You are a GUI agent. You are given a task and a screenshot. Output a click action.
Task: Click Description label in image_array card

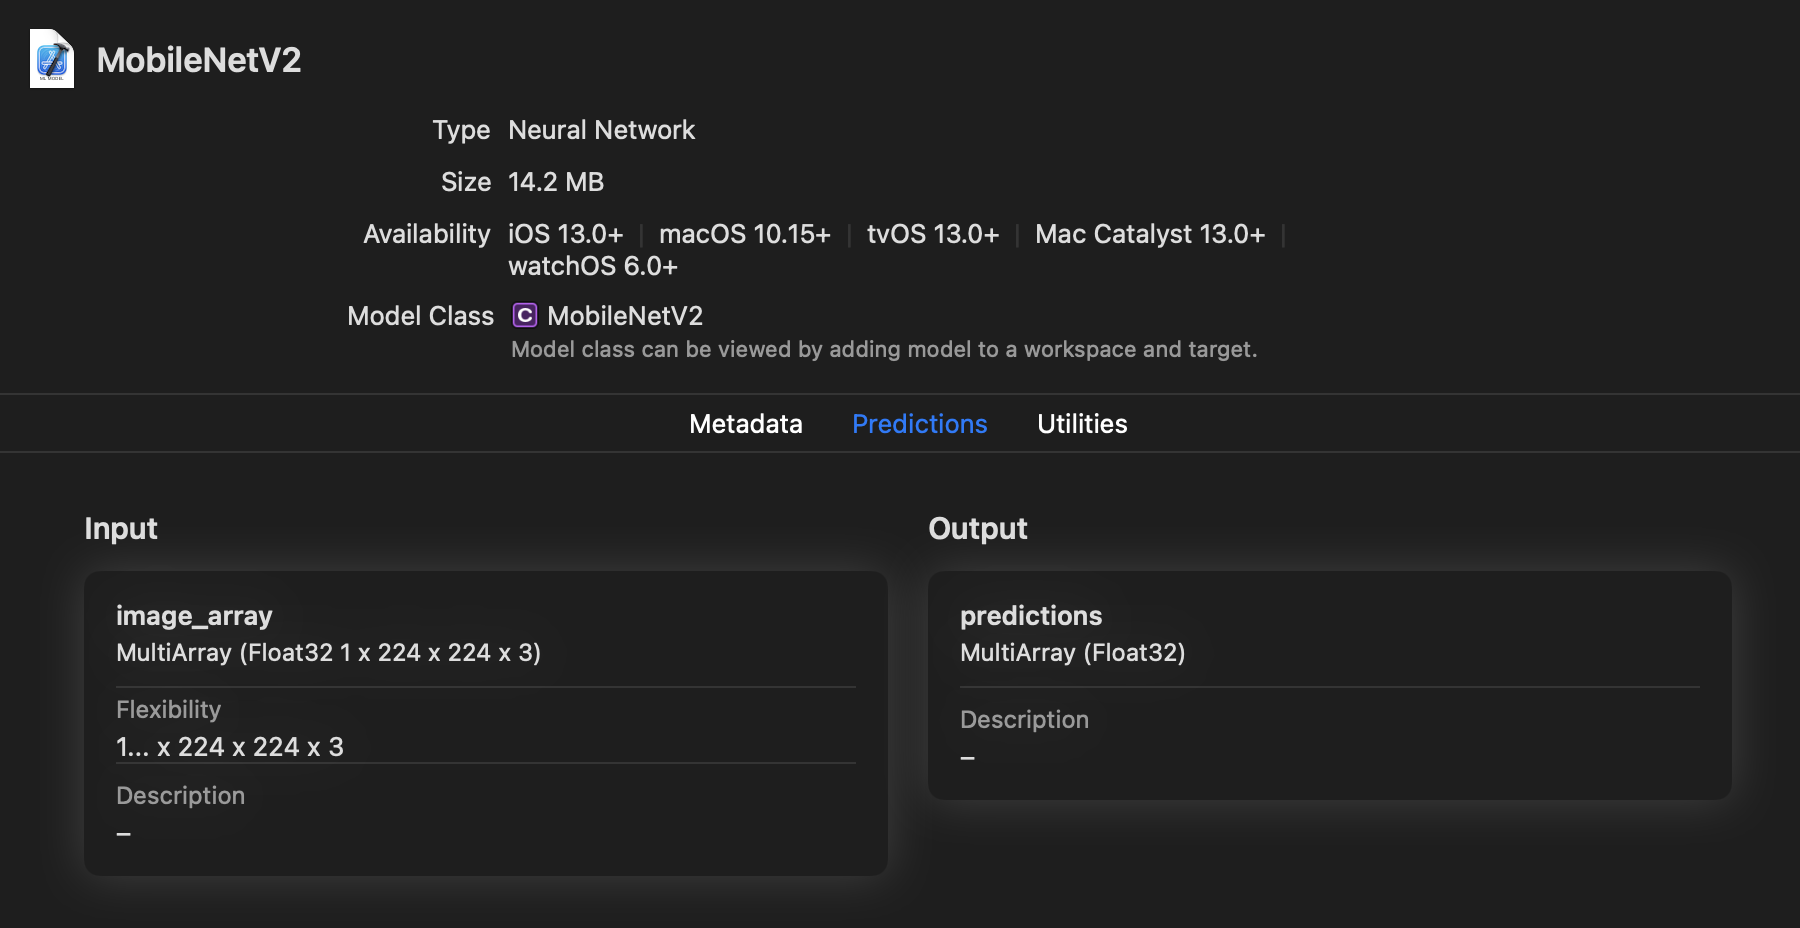click(180, 796)
